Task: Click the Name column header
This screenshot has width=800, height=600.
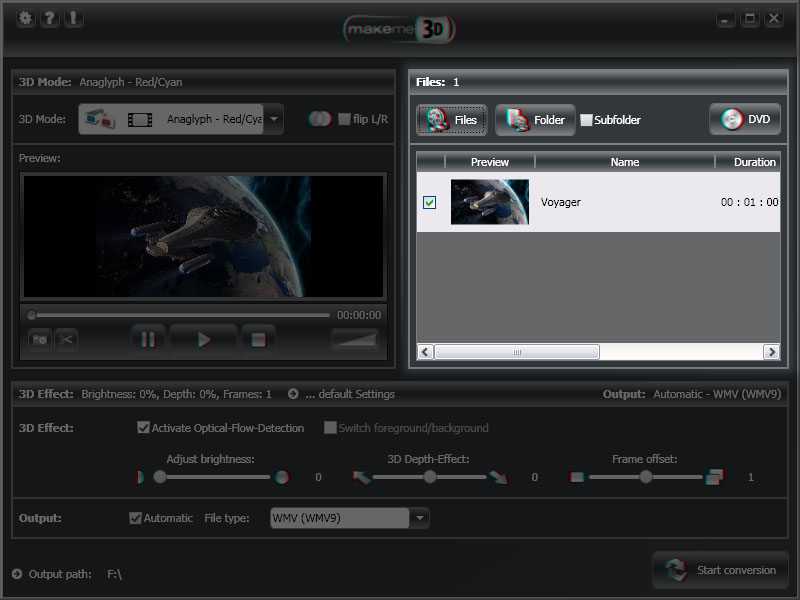Action: tap(625, 162)
